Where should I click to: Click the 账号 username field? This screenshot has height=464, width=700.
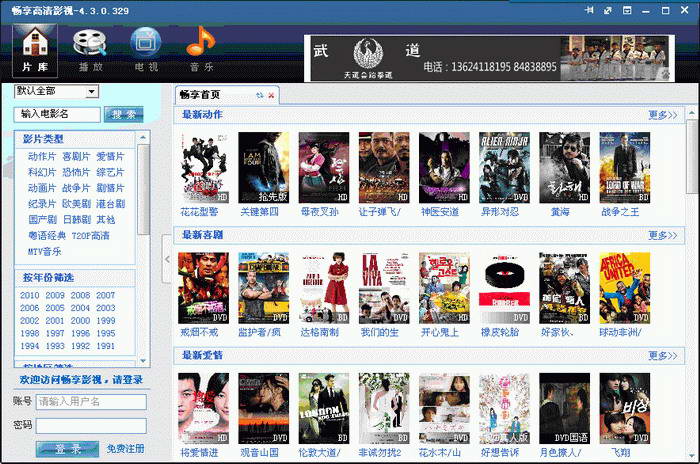click(x=91, y=401)
